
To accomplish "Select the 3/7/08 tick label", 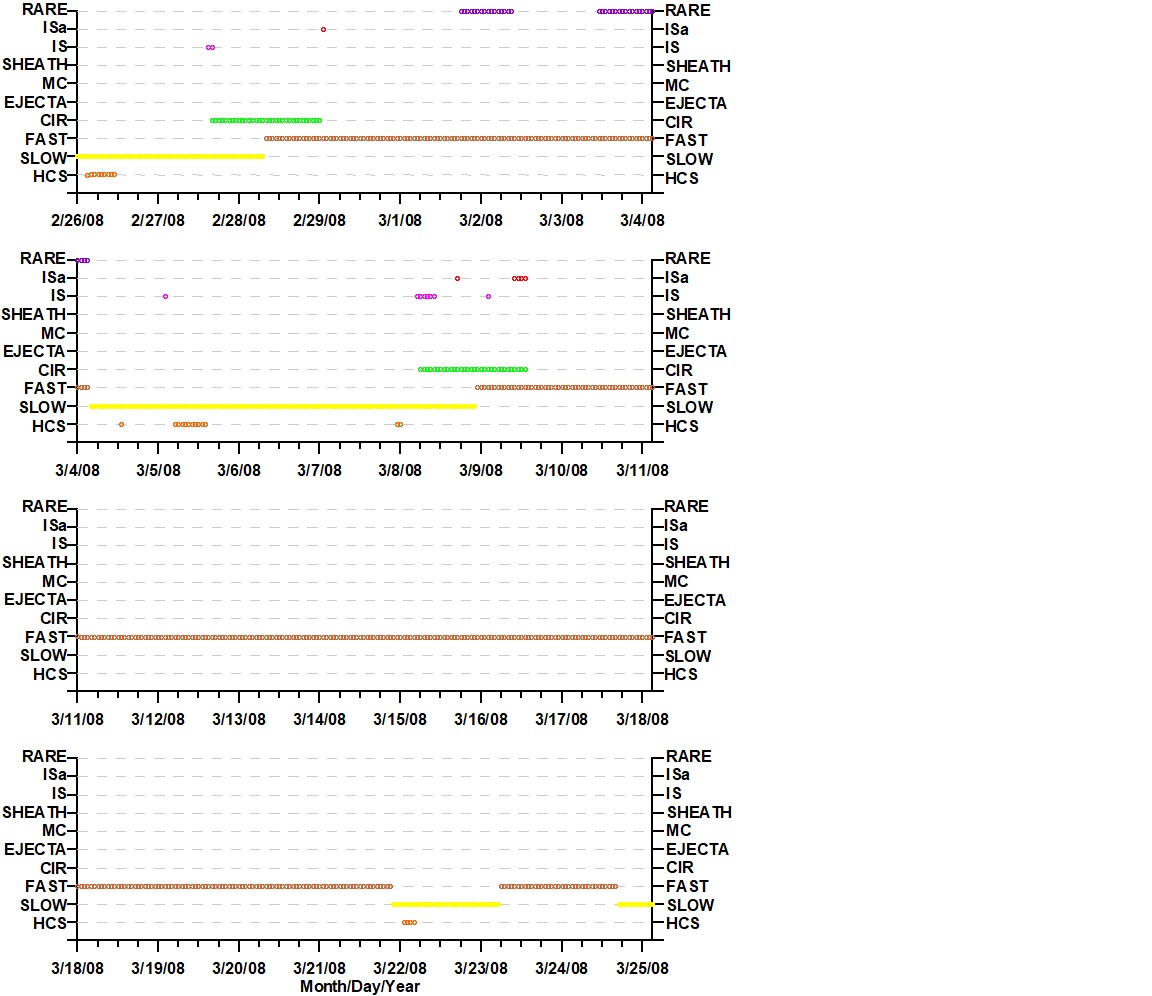I will click(320, 470).
